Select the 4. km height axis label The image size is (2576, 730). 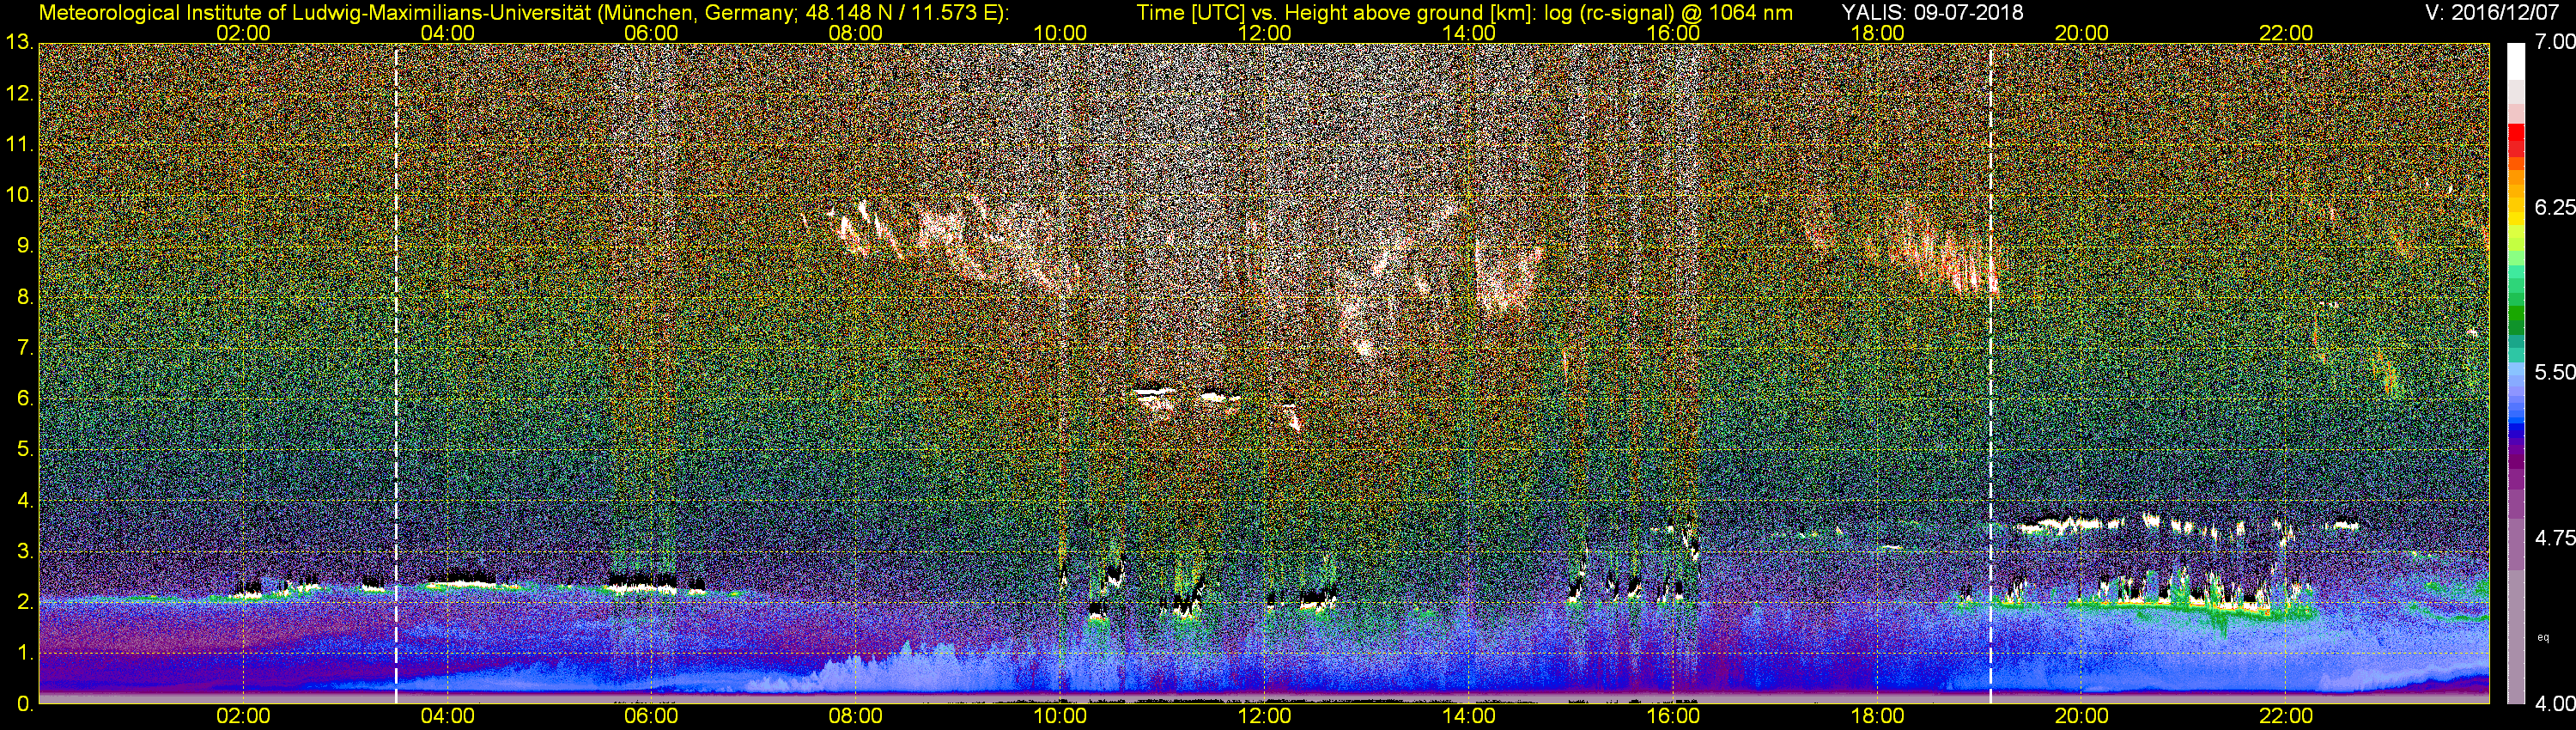24,500
